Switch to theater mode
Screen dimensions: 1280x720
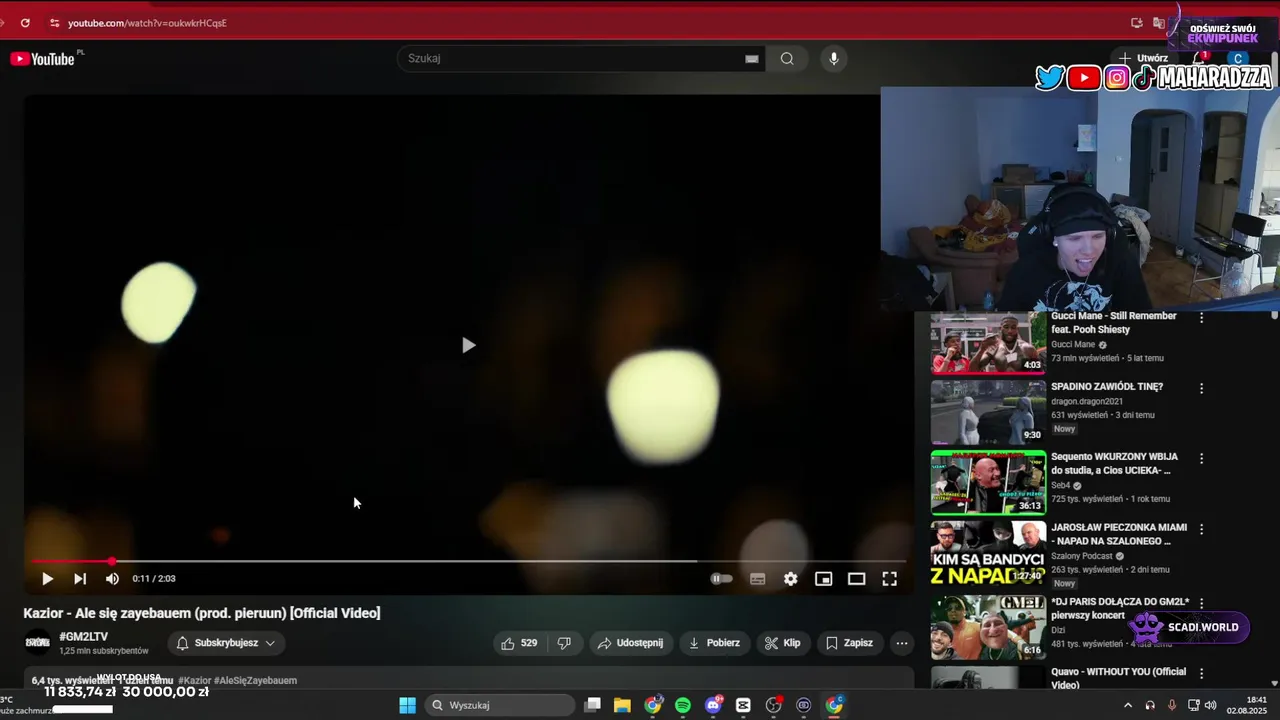(x=857, y=579)
